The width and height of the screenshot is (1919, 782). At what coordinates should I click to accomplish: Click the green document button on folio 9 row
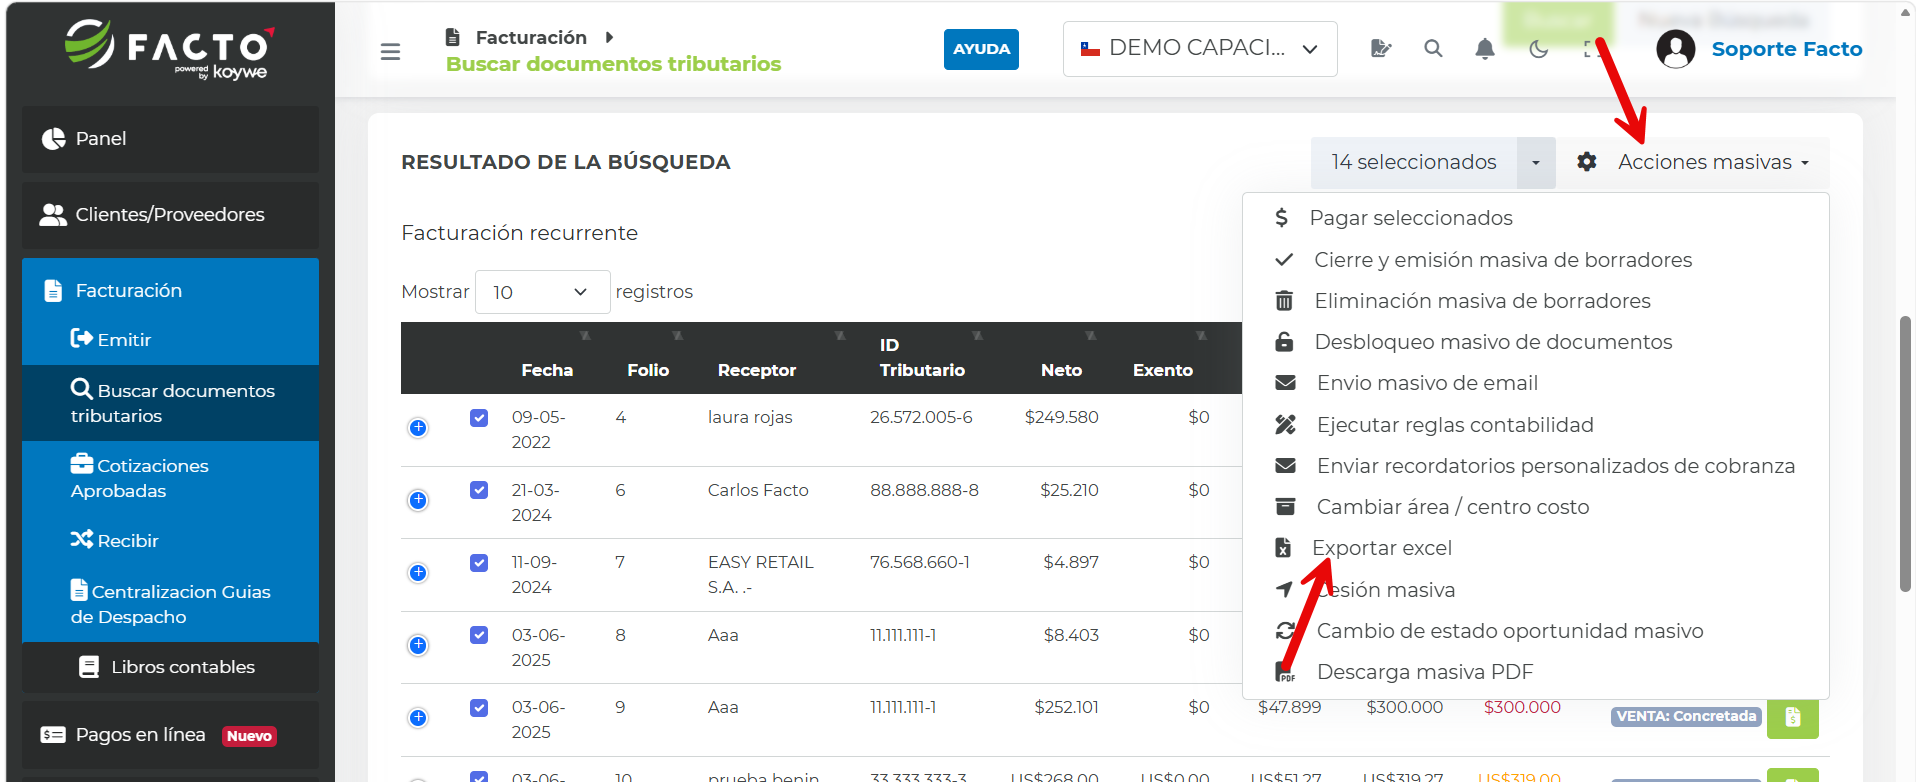1792,716
